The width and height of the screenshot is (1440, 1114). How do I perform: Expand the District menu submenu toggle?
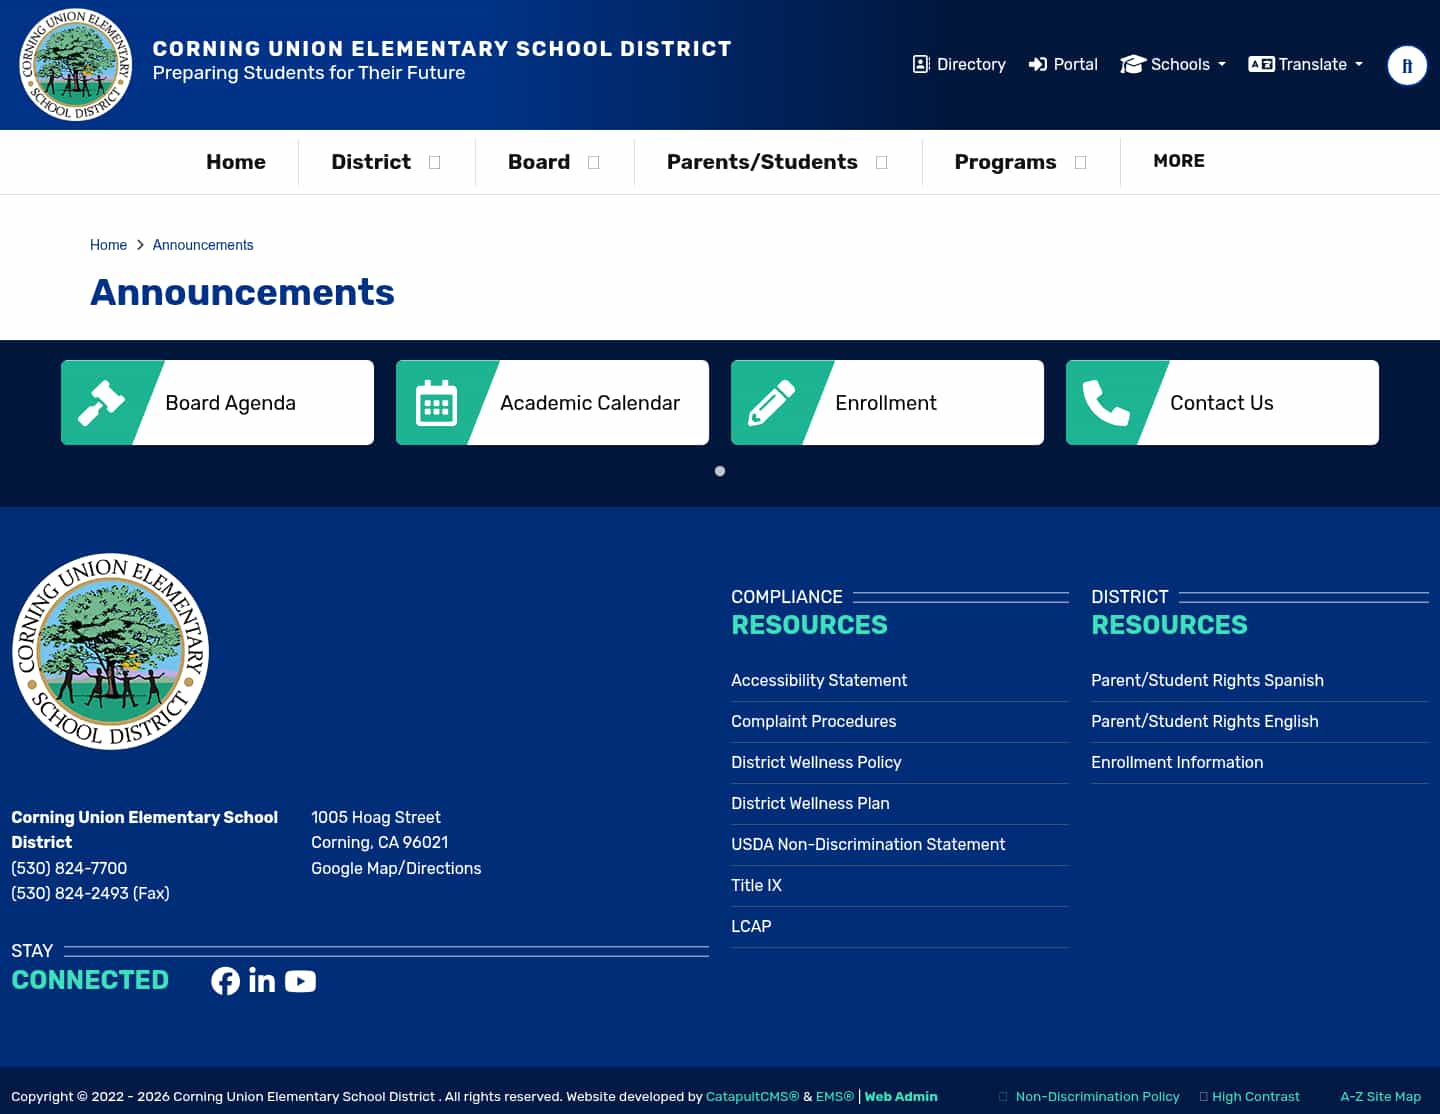tap(434, 162)
